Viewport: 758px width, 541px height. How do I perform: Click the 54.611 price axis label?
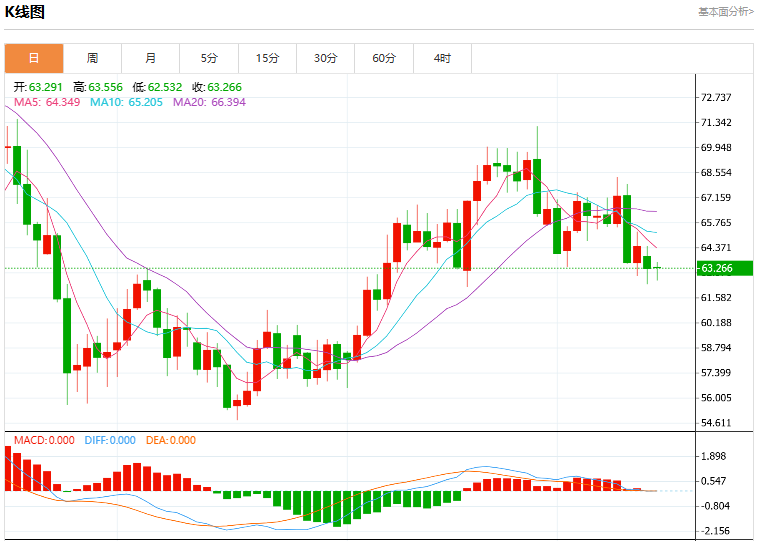(716, 423)
